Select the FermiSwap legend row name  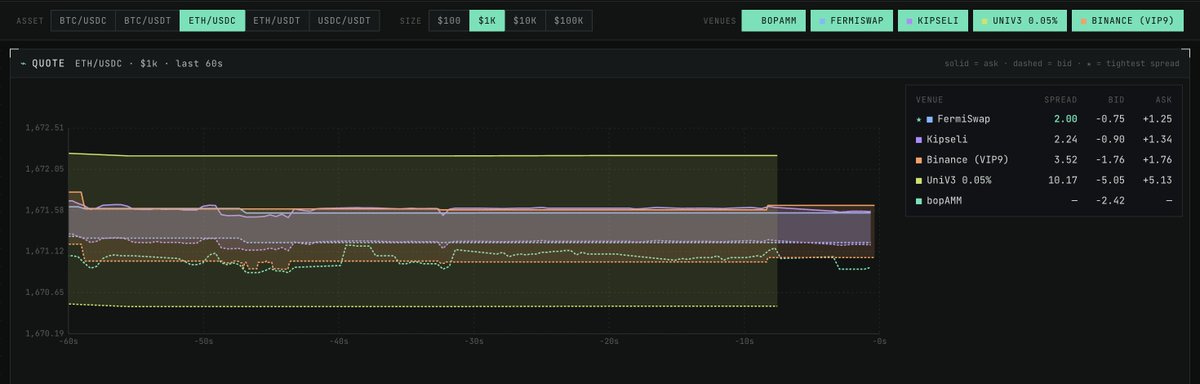click(x=965, y=119)
